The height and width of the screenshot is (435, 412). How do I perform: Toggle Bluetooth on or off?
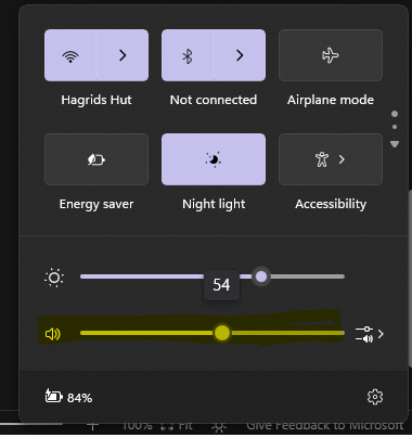187,55
